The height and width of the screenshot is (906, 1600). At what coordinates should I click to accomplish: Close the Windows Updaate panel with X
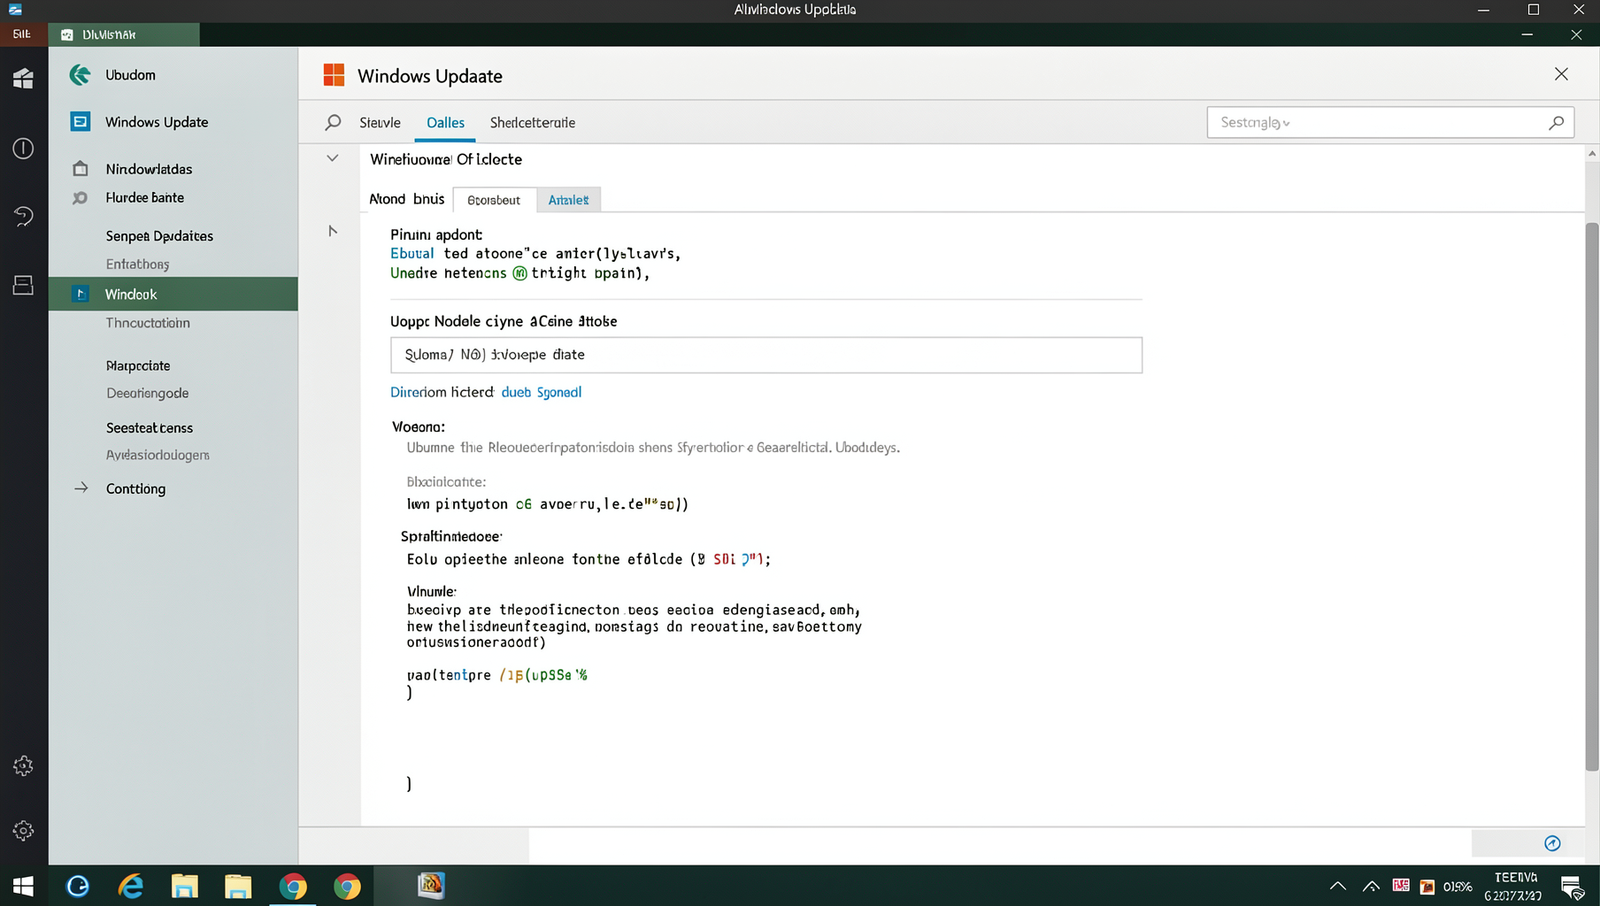coord(1561,74)
